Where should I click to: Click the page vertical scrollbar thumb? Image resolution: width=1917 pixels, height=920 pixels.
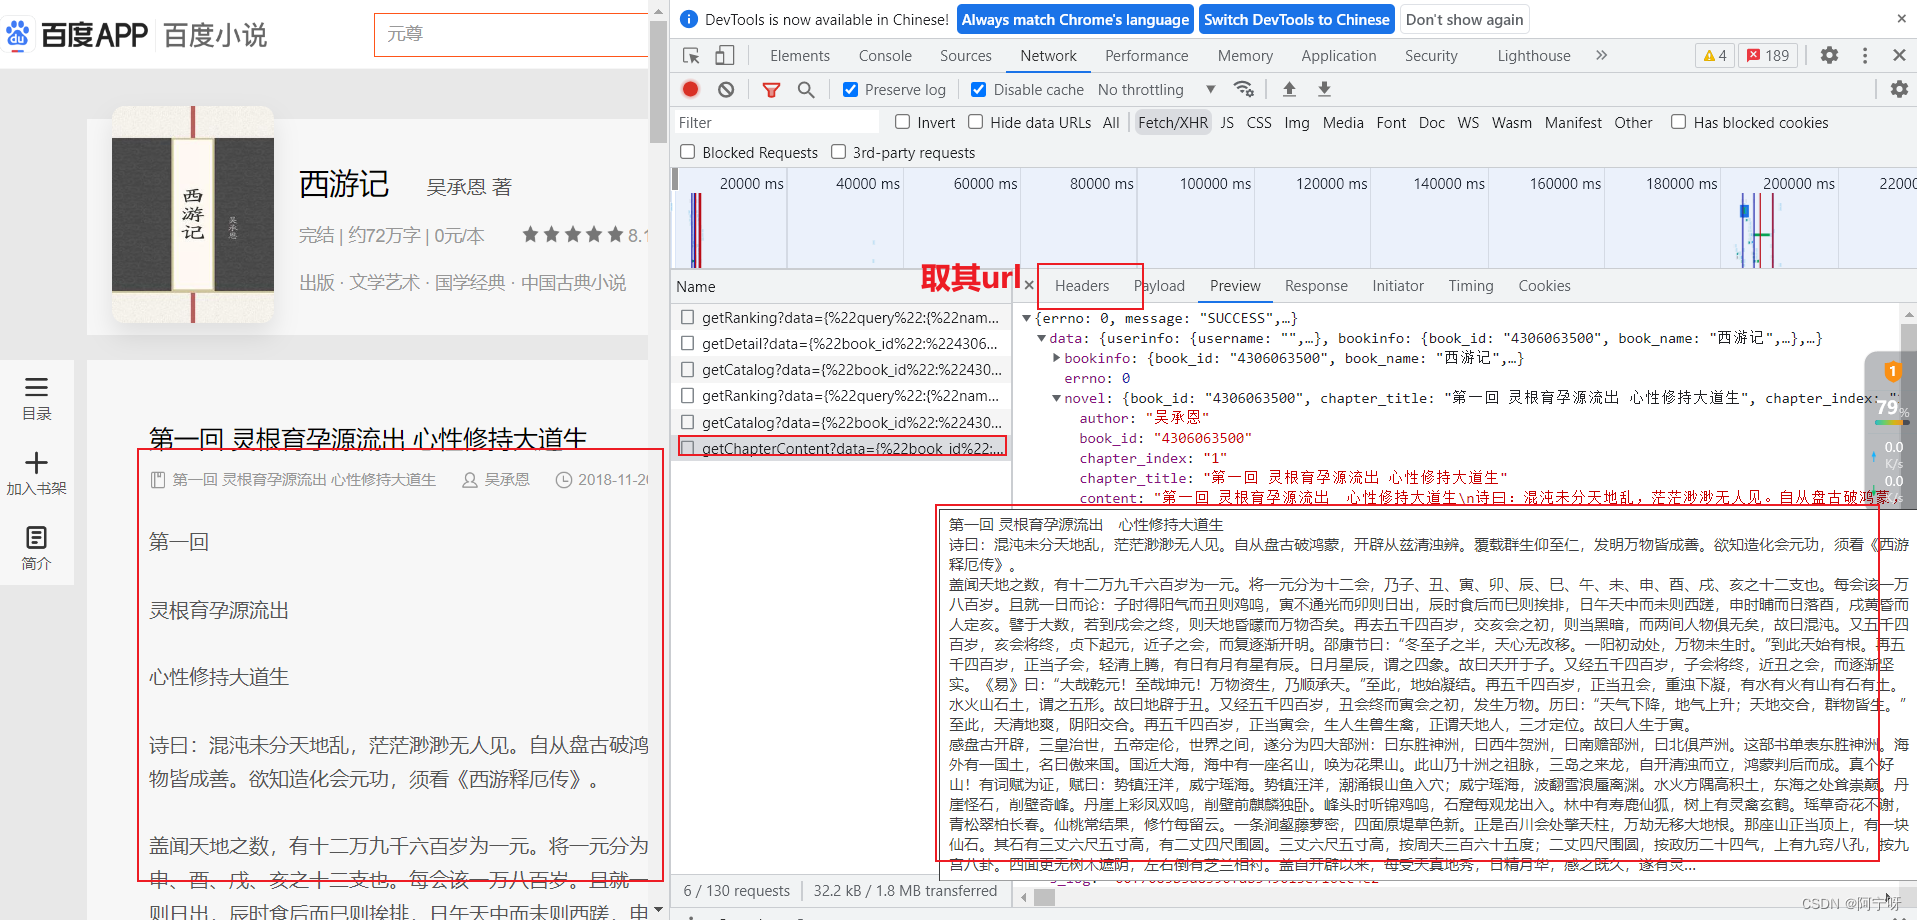click(658, 80)
